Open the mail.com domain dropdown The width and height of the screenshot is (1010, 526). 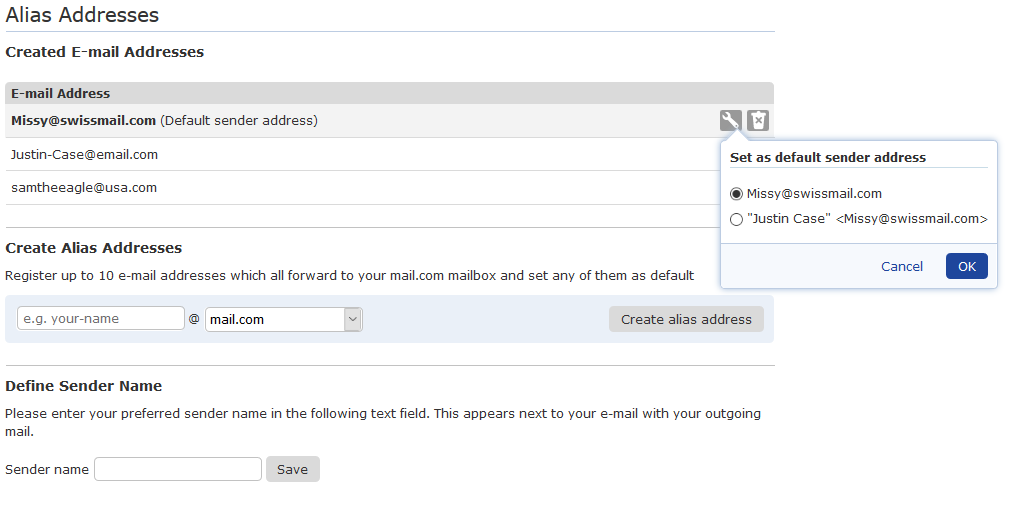coord(283,319)
